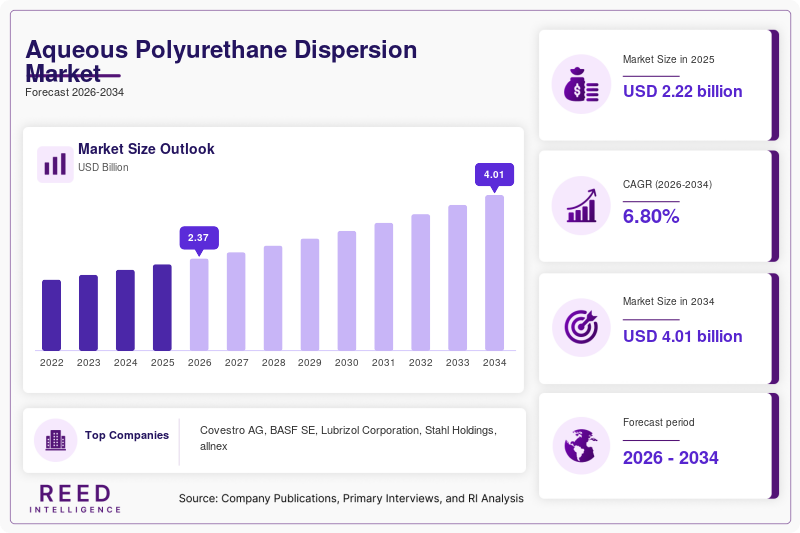Viewport: 800px width, 533px height.
Task: Click the '2030' axis label
Action: pyautogui.click(x=347, y=363)
